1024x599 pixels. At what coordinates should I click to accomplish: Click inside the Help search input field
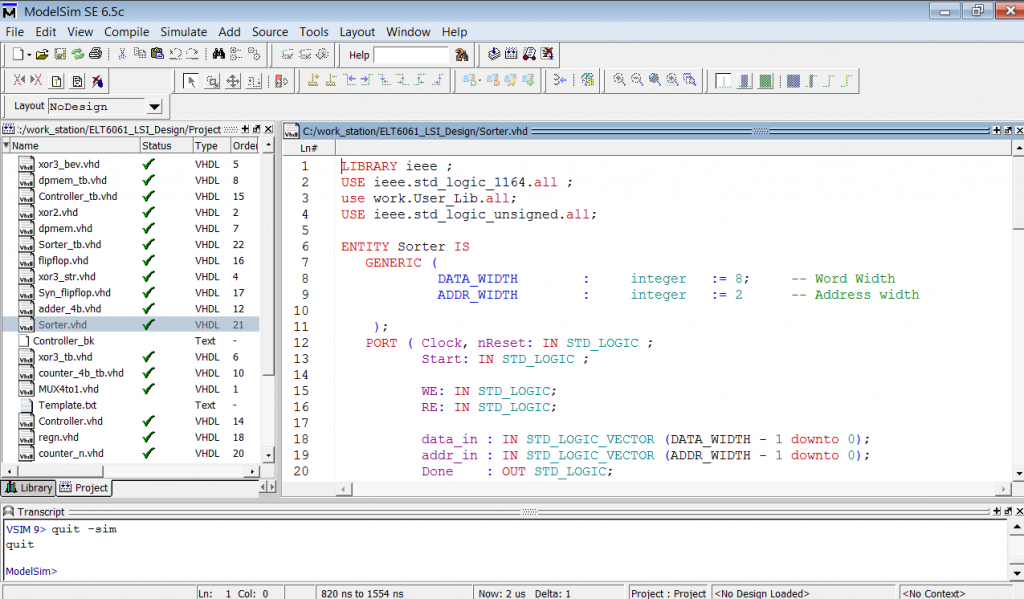411,55
